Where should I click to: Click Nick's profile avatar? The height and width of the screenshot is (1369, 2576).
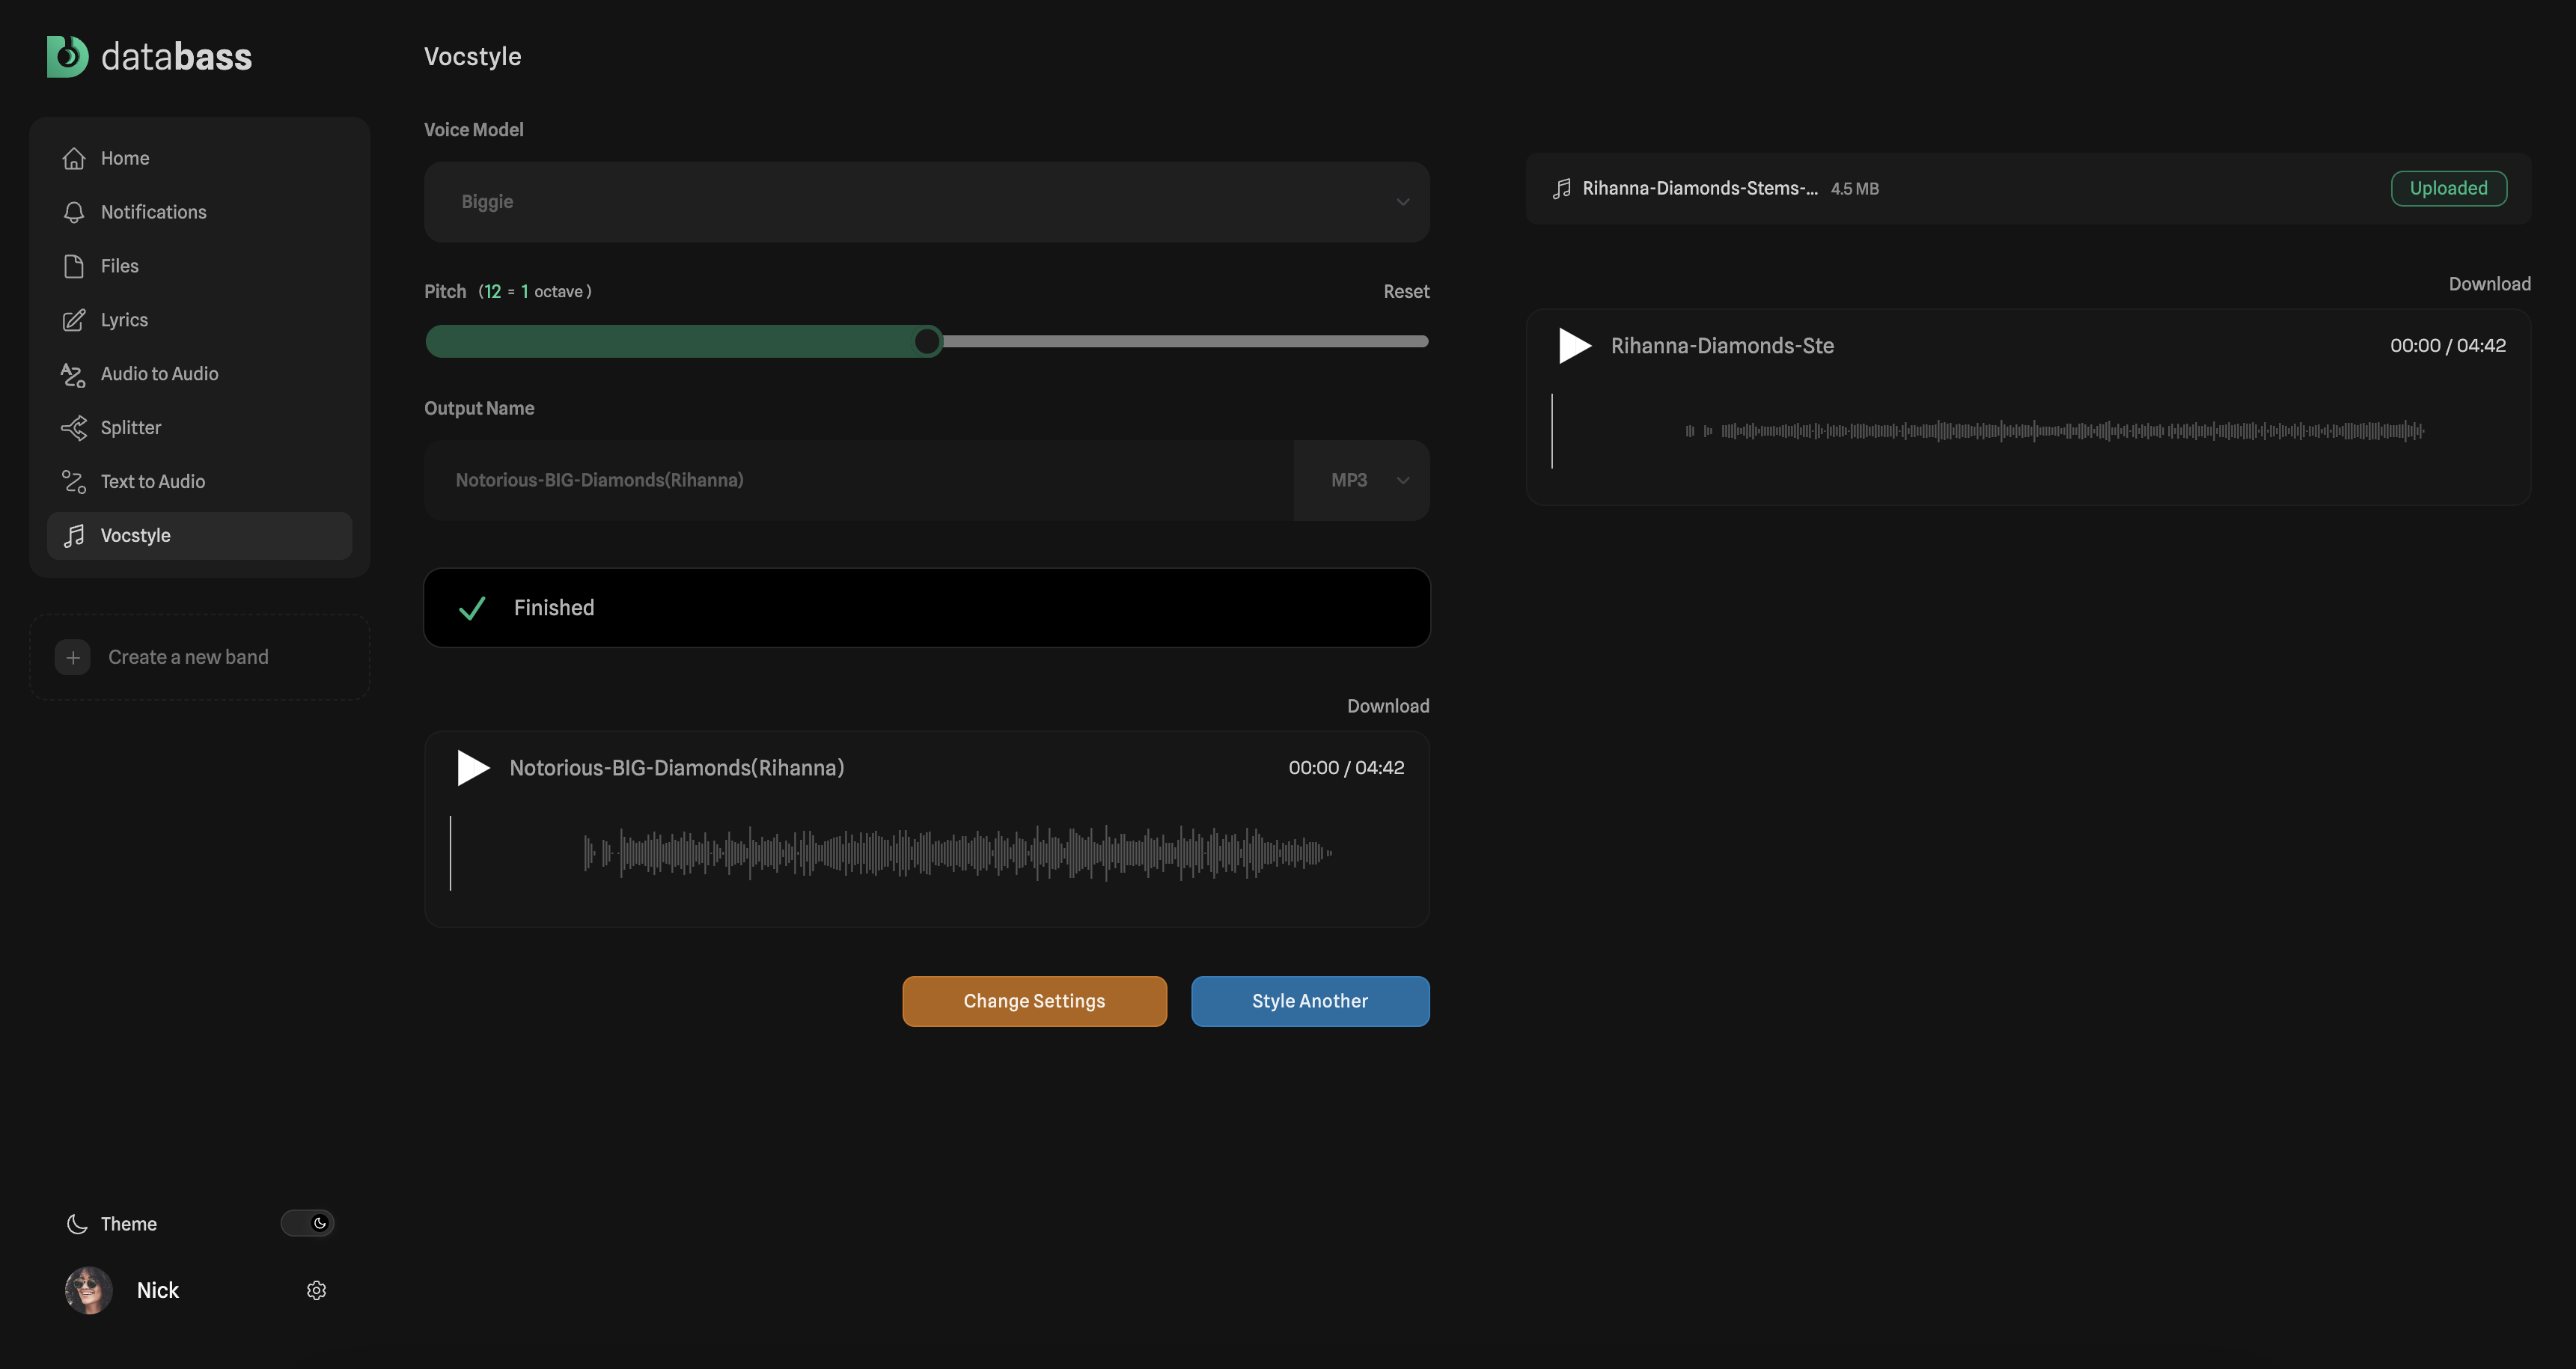(x=89, y=1290)
